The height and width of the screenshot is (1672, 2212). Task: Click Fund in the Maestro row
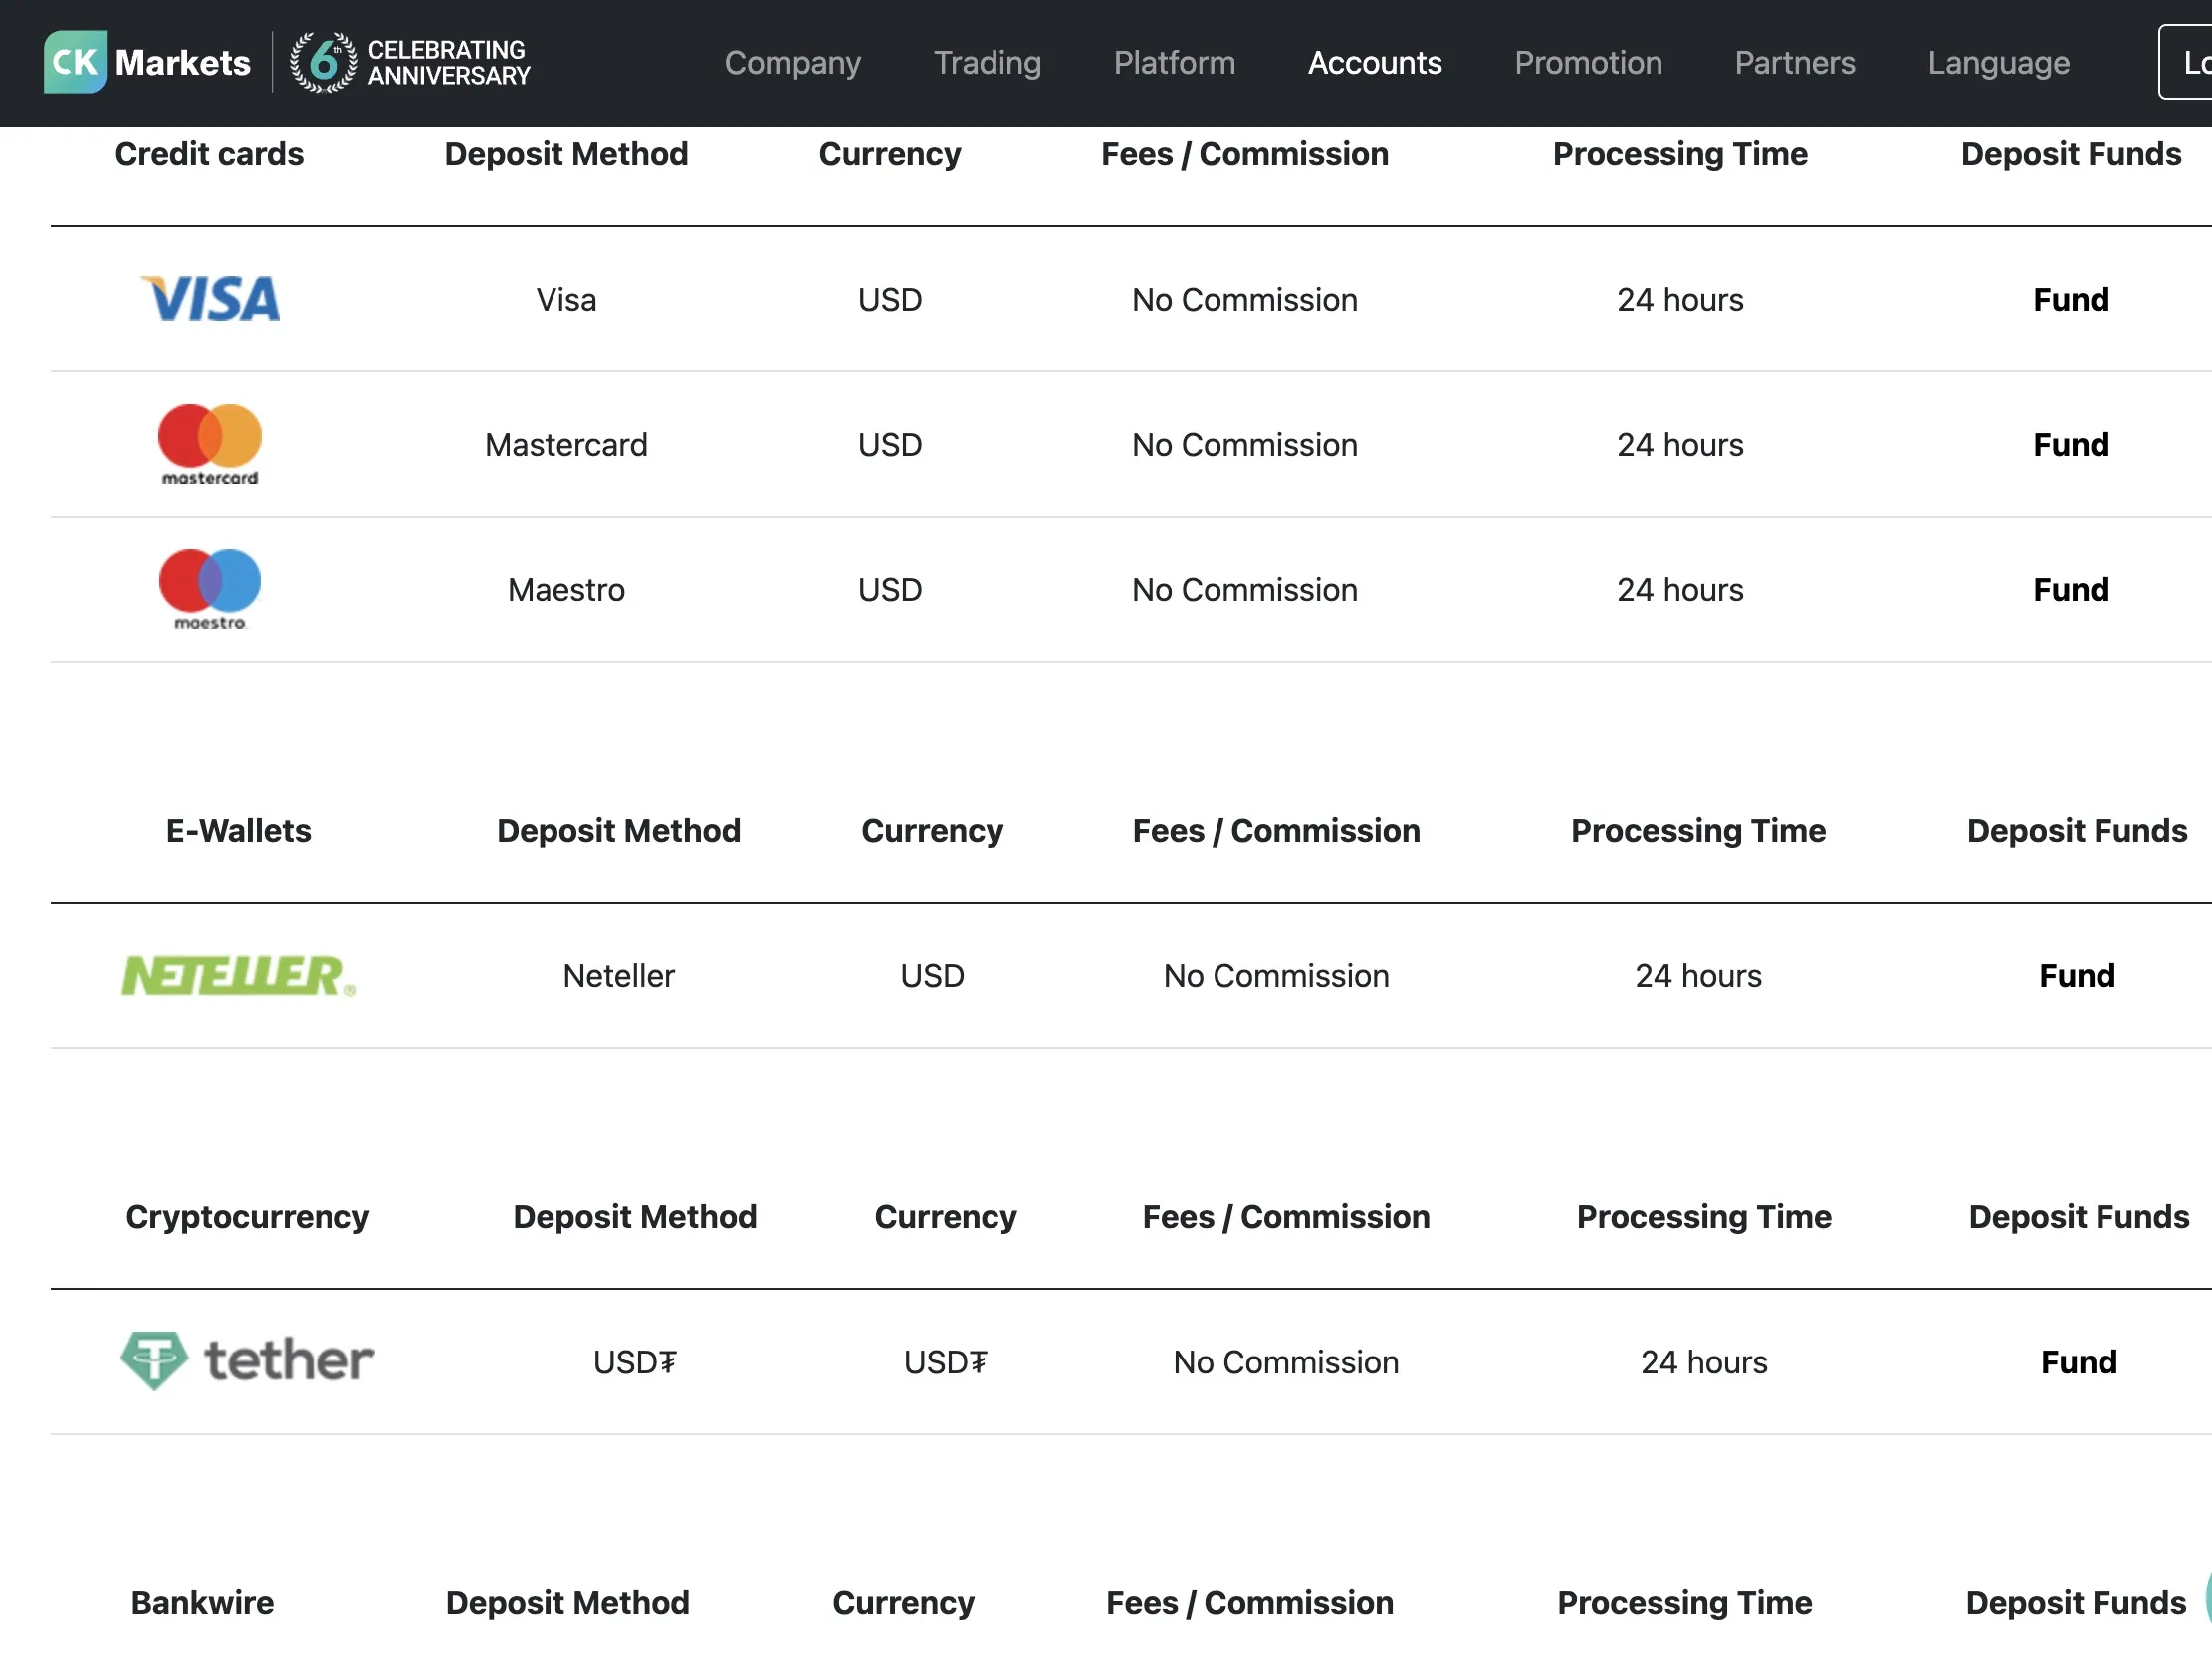(2070, 589)
